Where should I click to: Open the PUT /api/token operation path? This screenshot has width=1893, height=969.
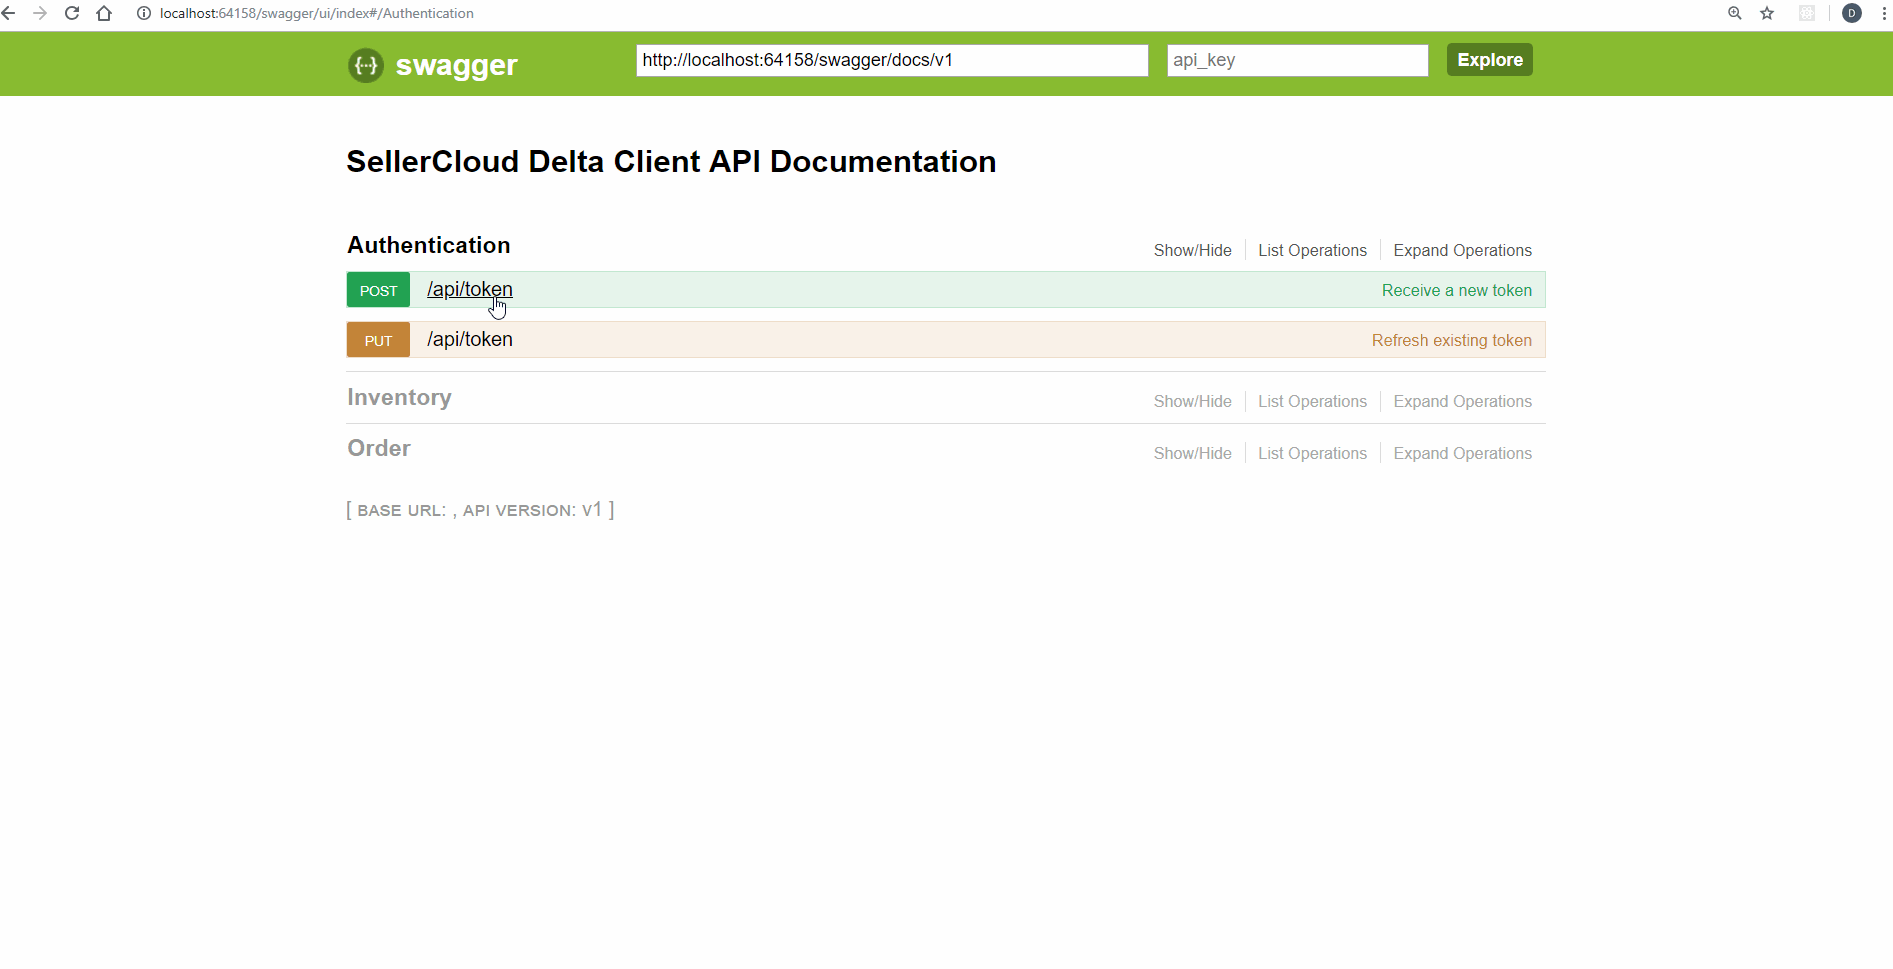click(470, 339)
